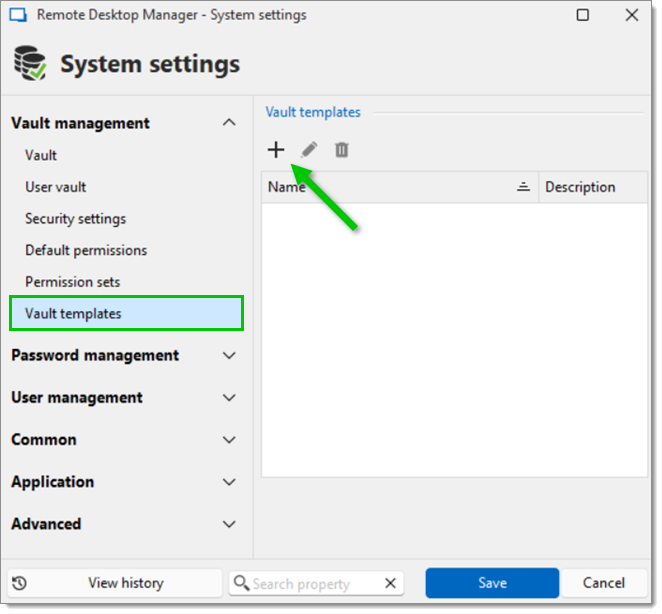Viewport: 662px width, 614px height.
Task: Open the Security settings page
Action: point(76,219)
